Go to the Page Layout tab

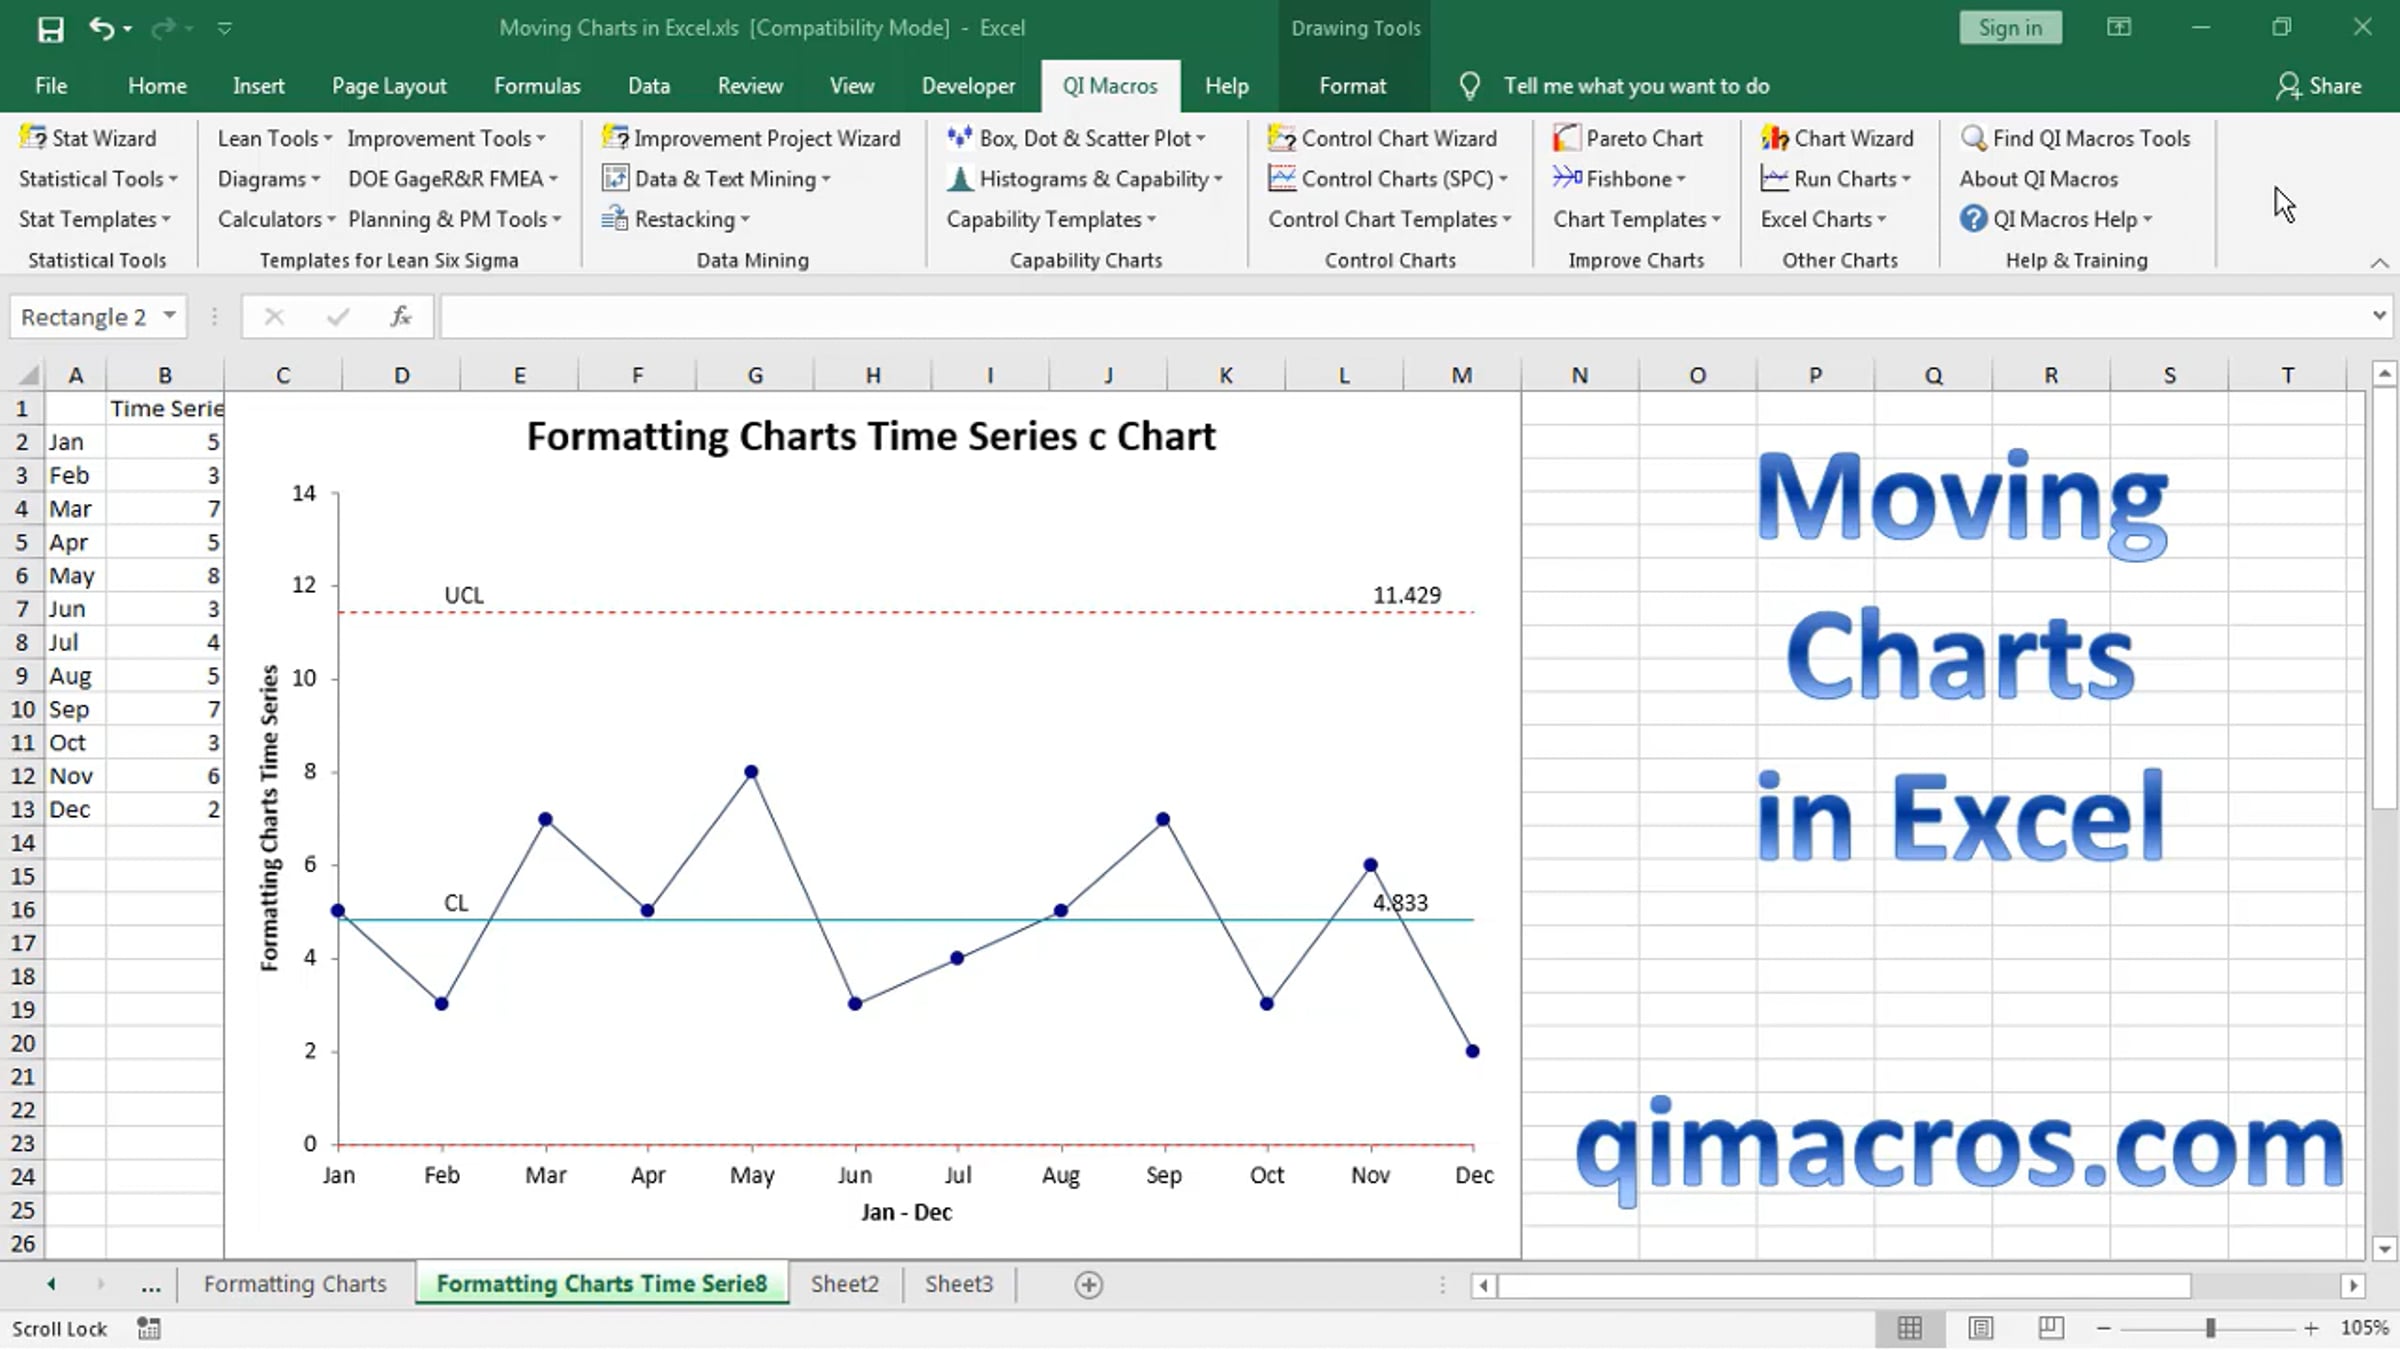tap(389, 86)
